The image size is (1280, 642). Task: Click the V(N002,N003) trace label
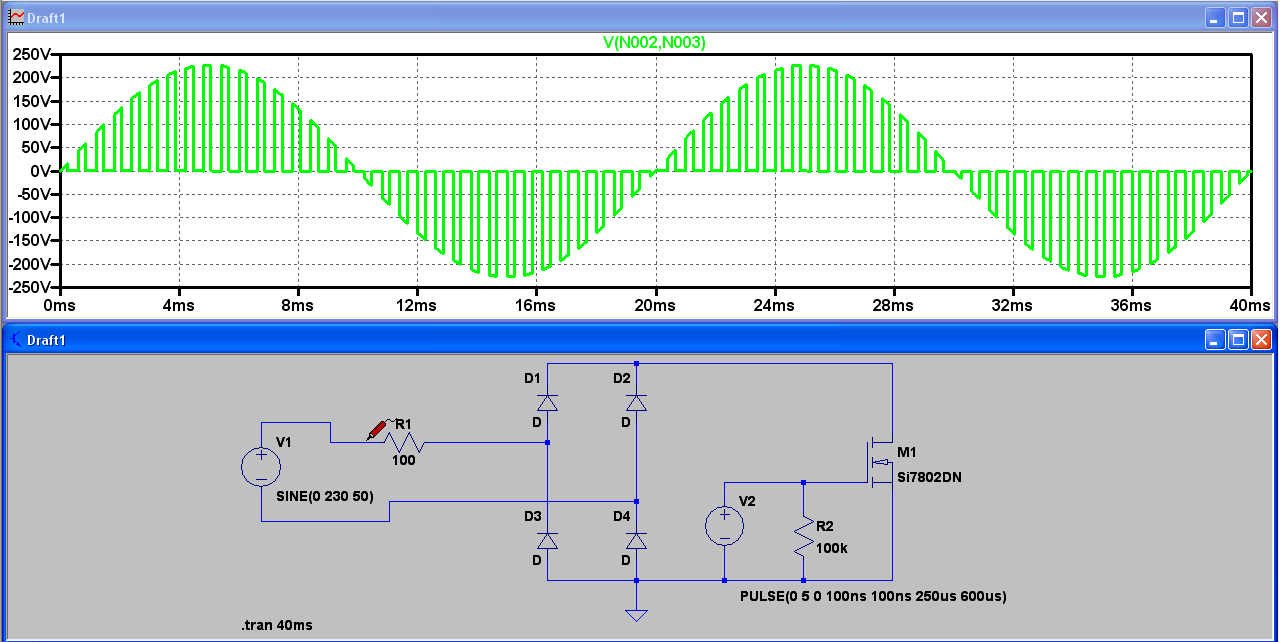click(x=656, y=42)
